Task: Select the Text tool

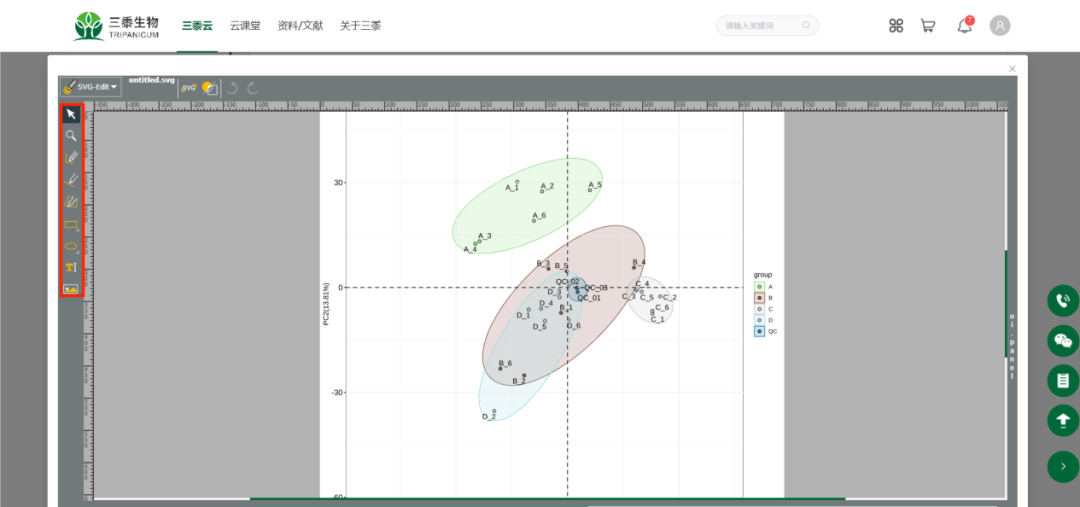Action: 71,267
